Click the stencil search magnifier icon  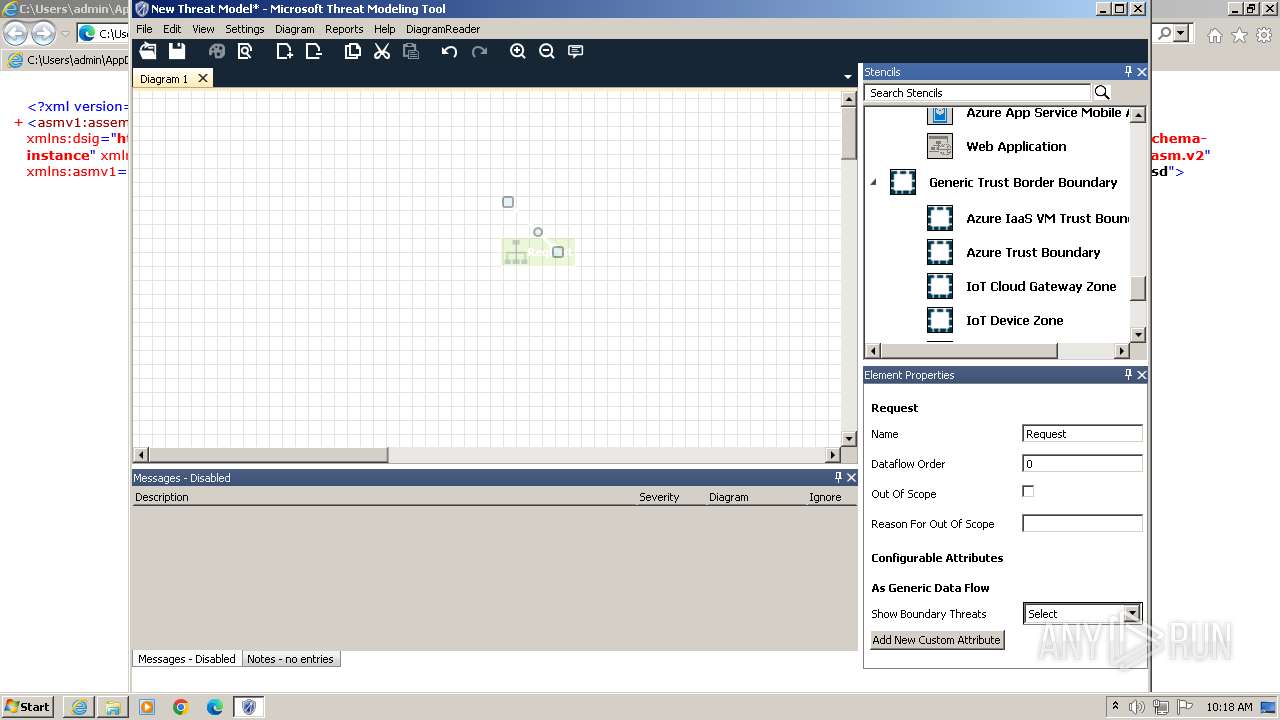coord(1102,92)
